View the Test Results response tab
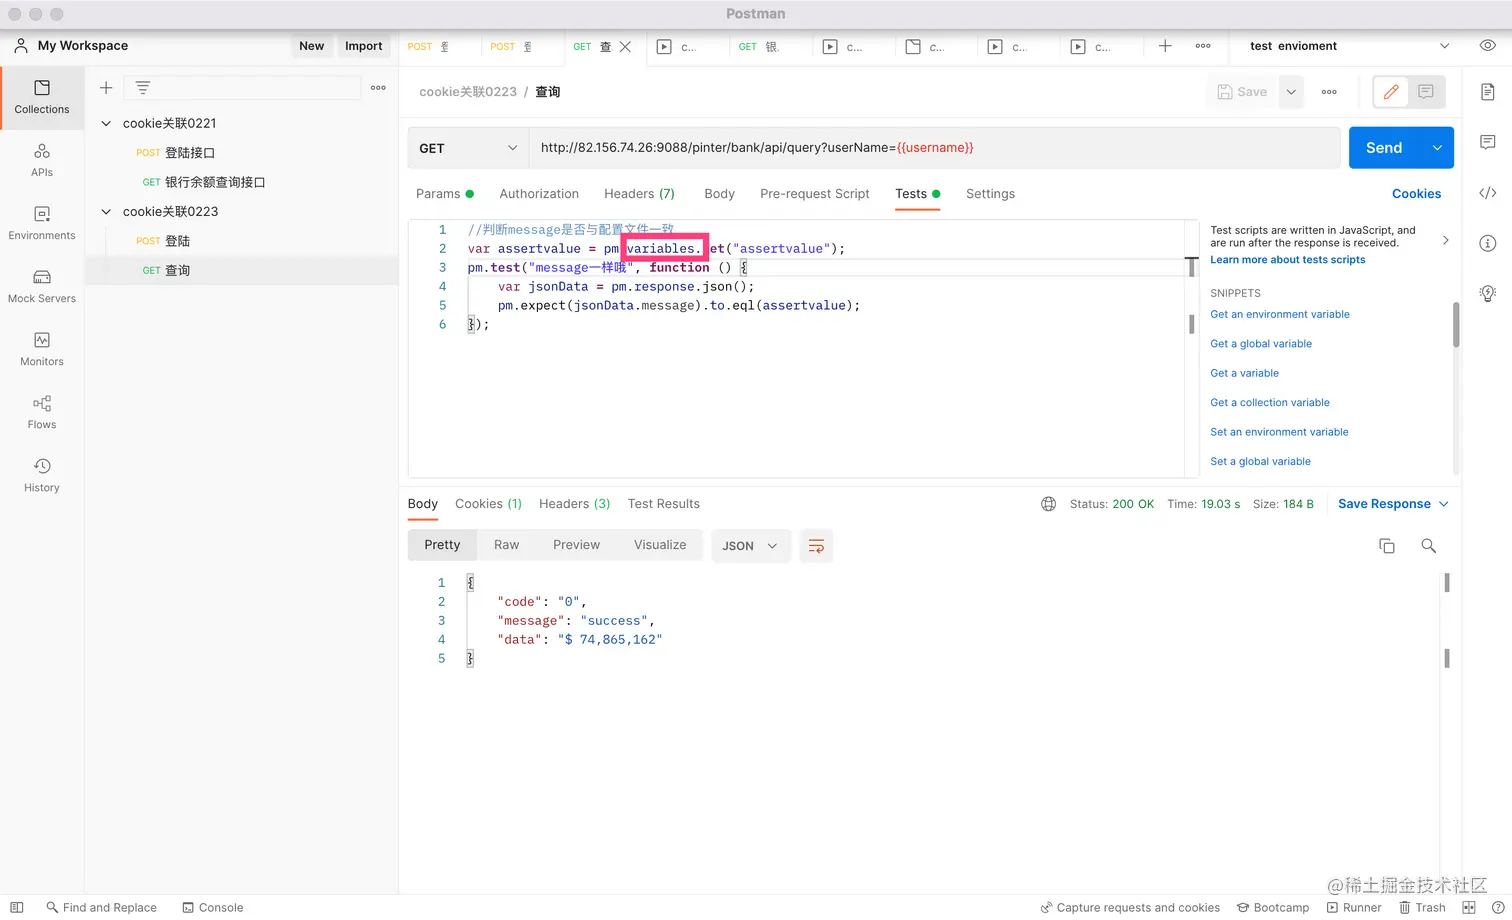This screenshot has width=1512, height=920. click(664, 504)
